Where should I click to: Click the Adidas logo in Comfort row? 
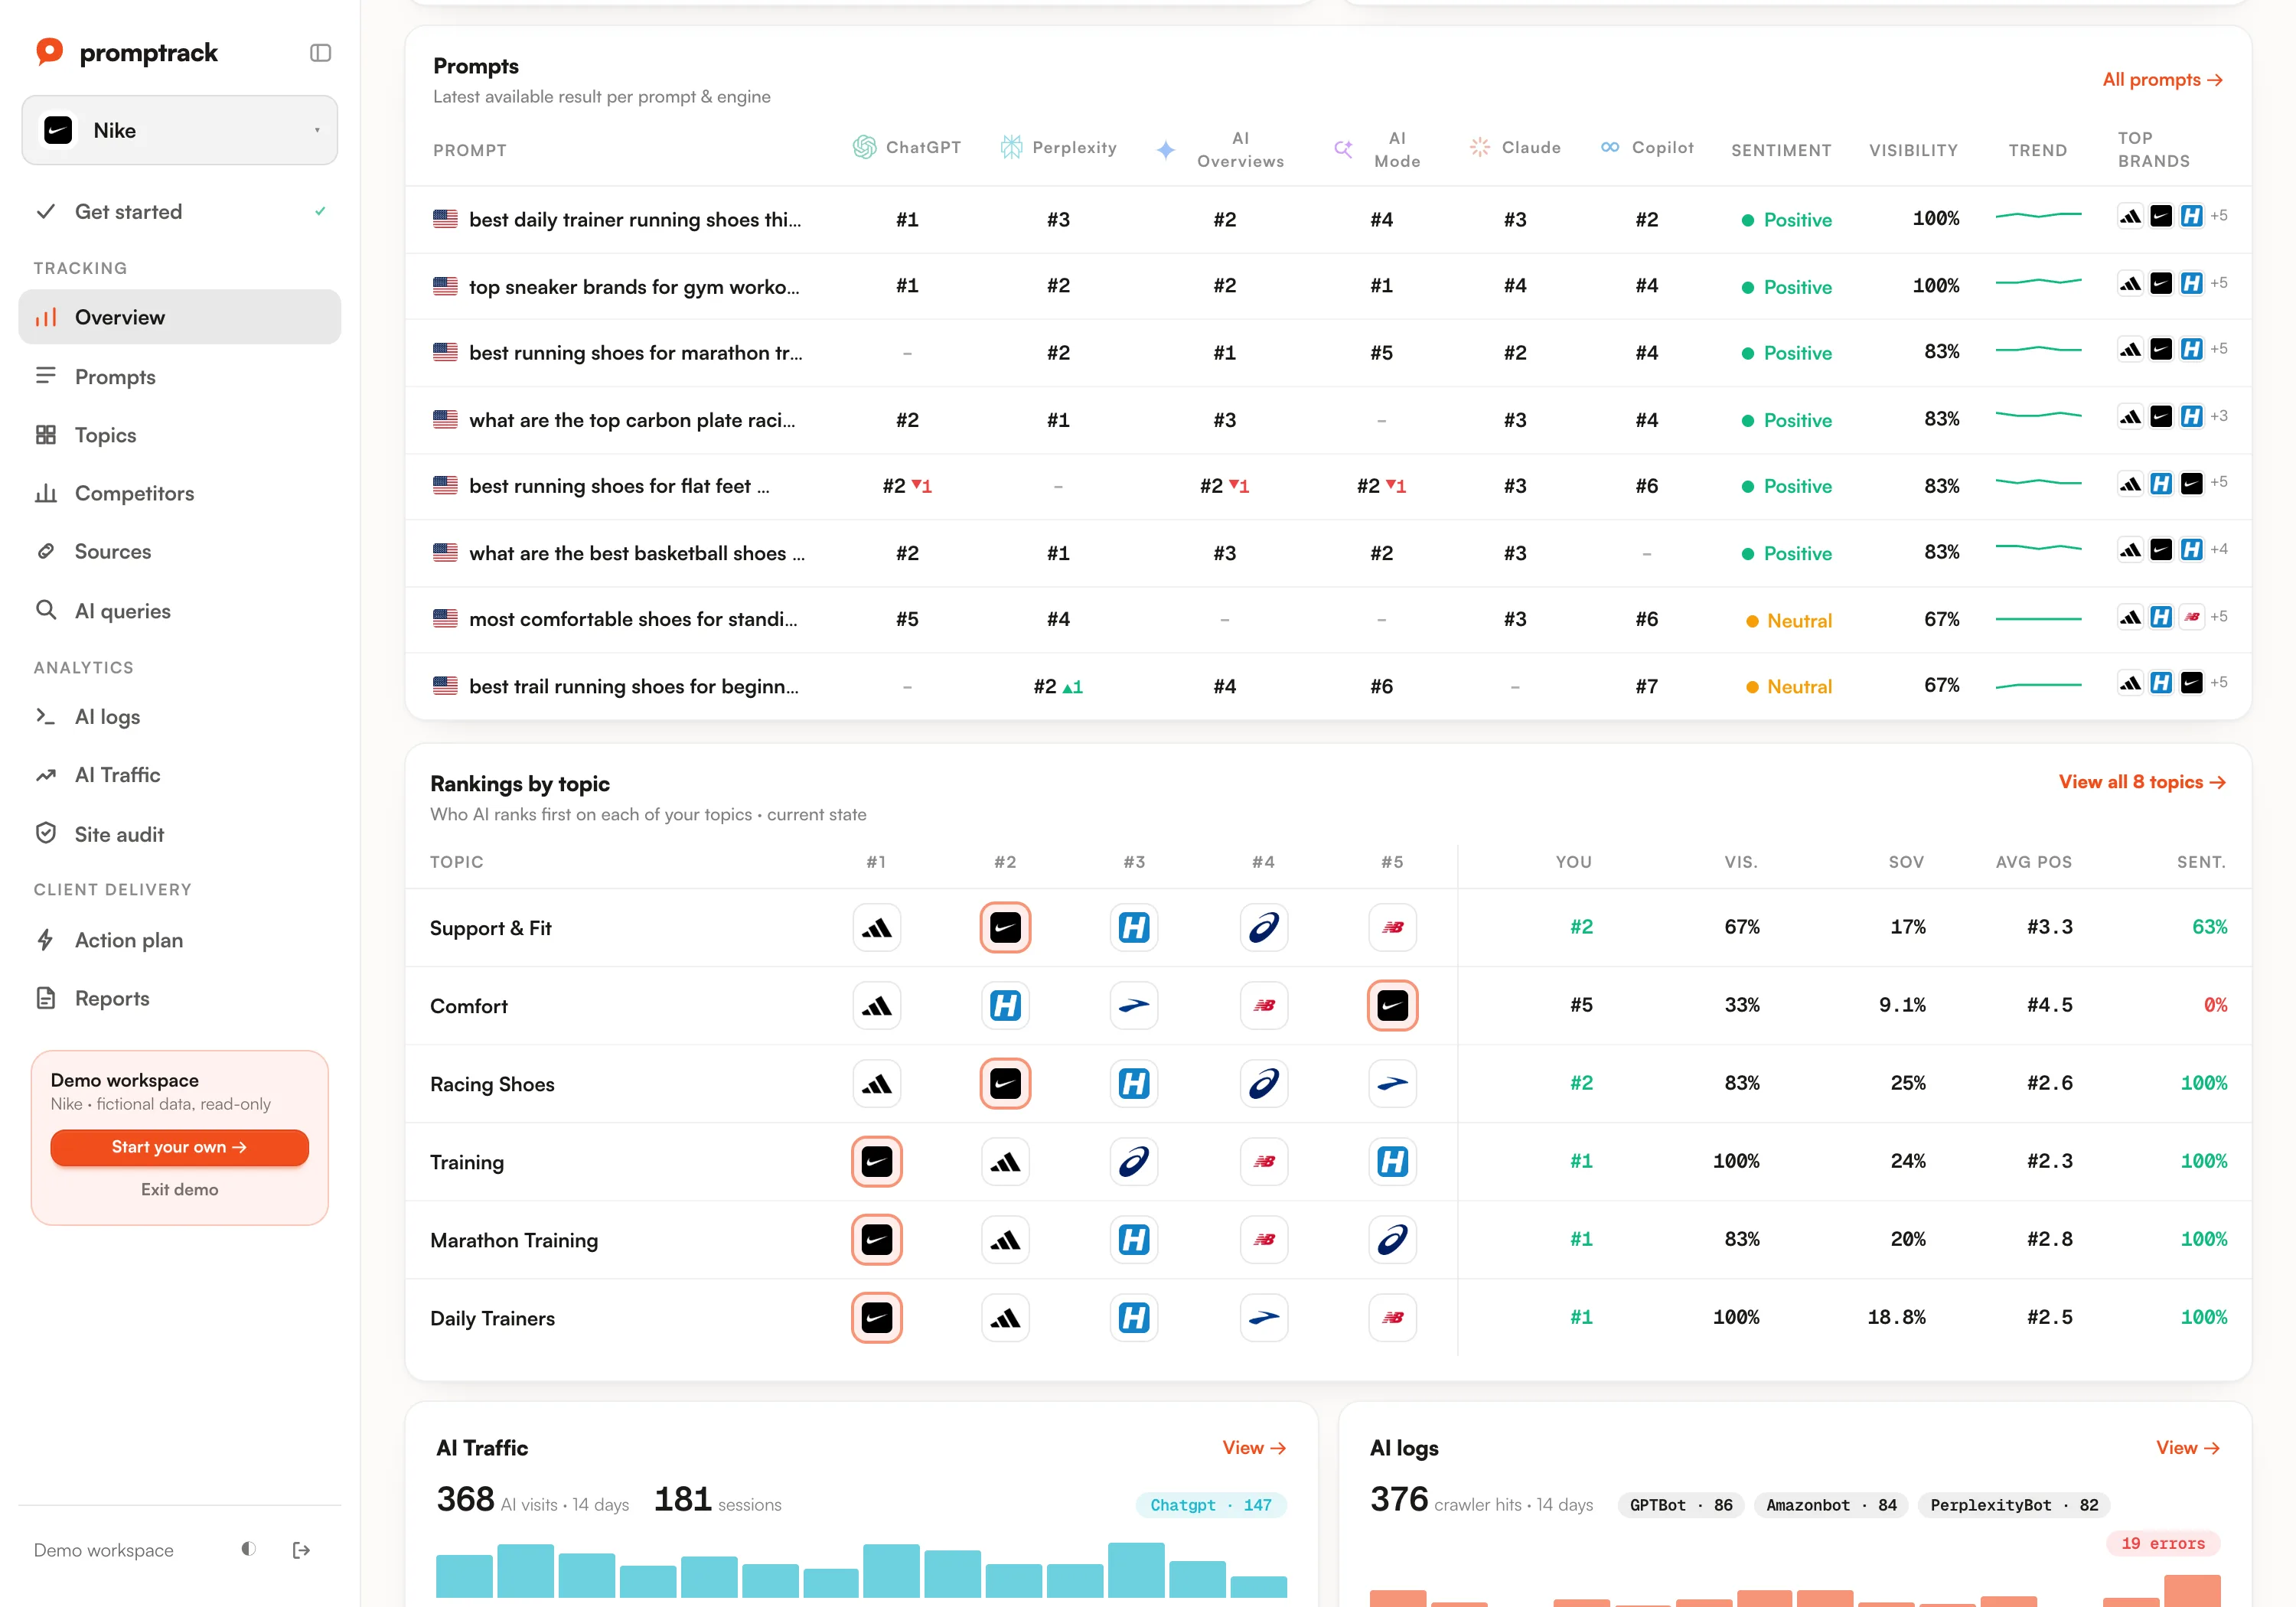pos(876,1006)
